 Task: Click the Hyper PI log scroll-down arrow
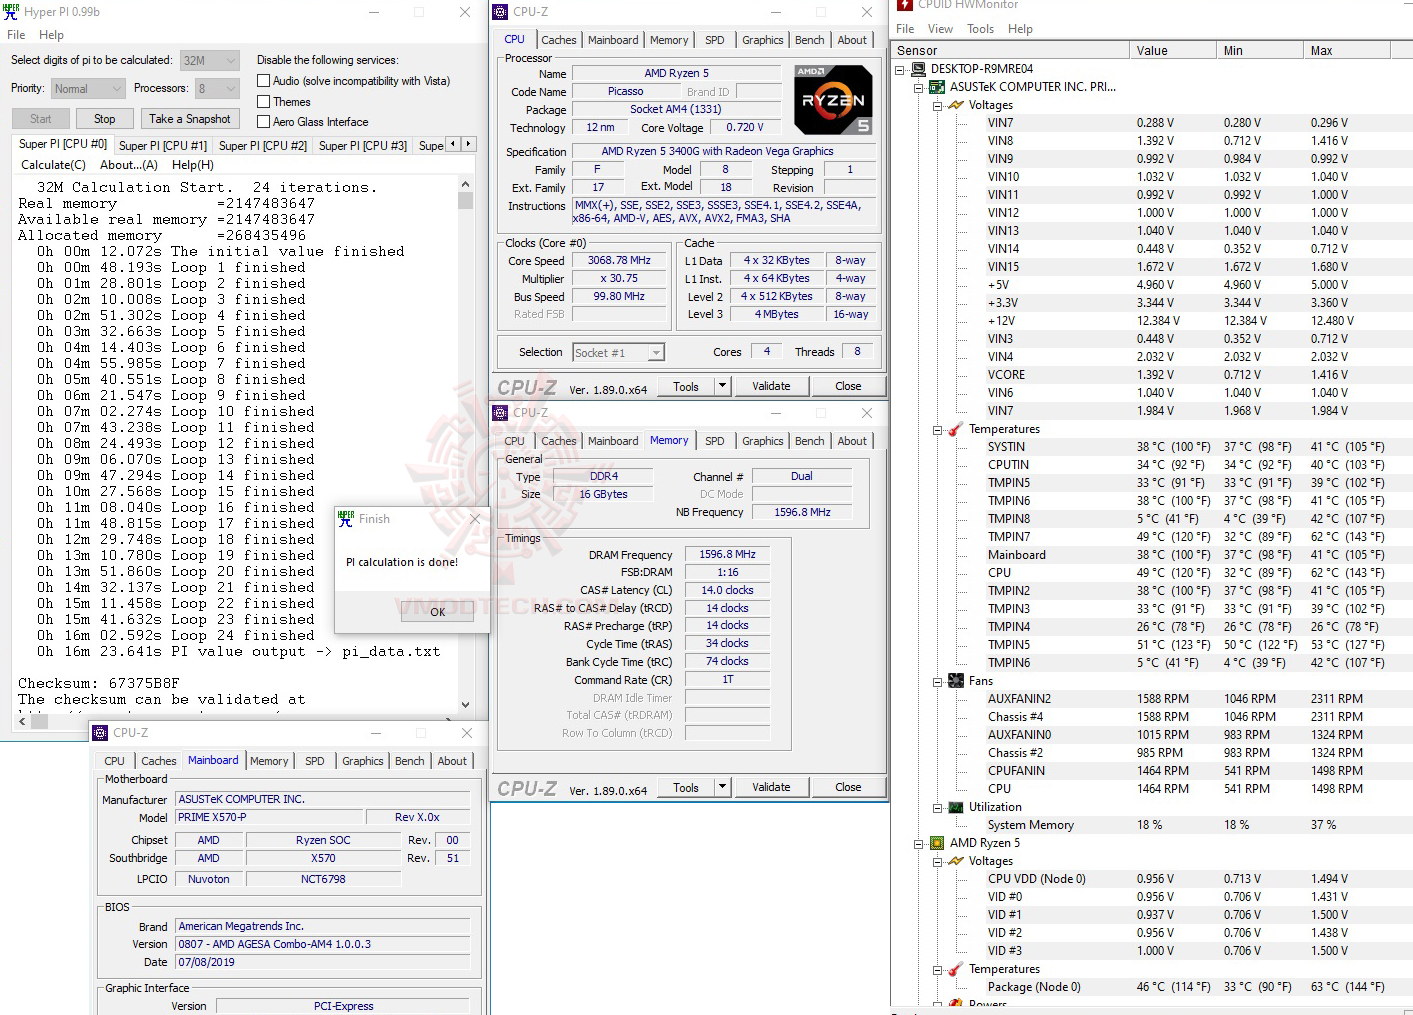pos(465,704)
